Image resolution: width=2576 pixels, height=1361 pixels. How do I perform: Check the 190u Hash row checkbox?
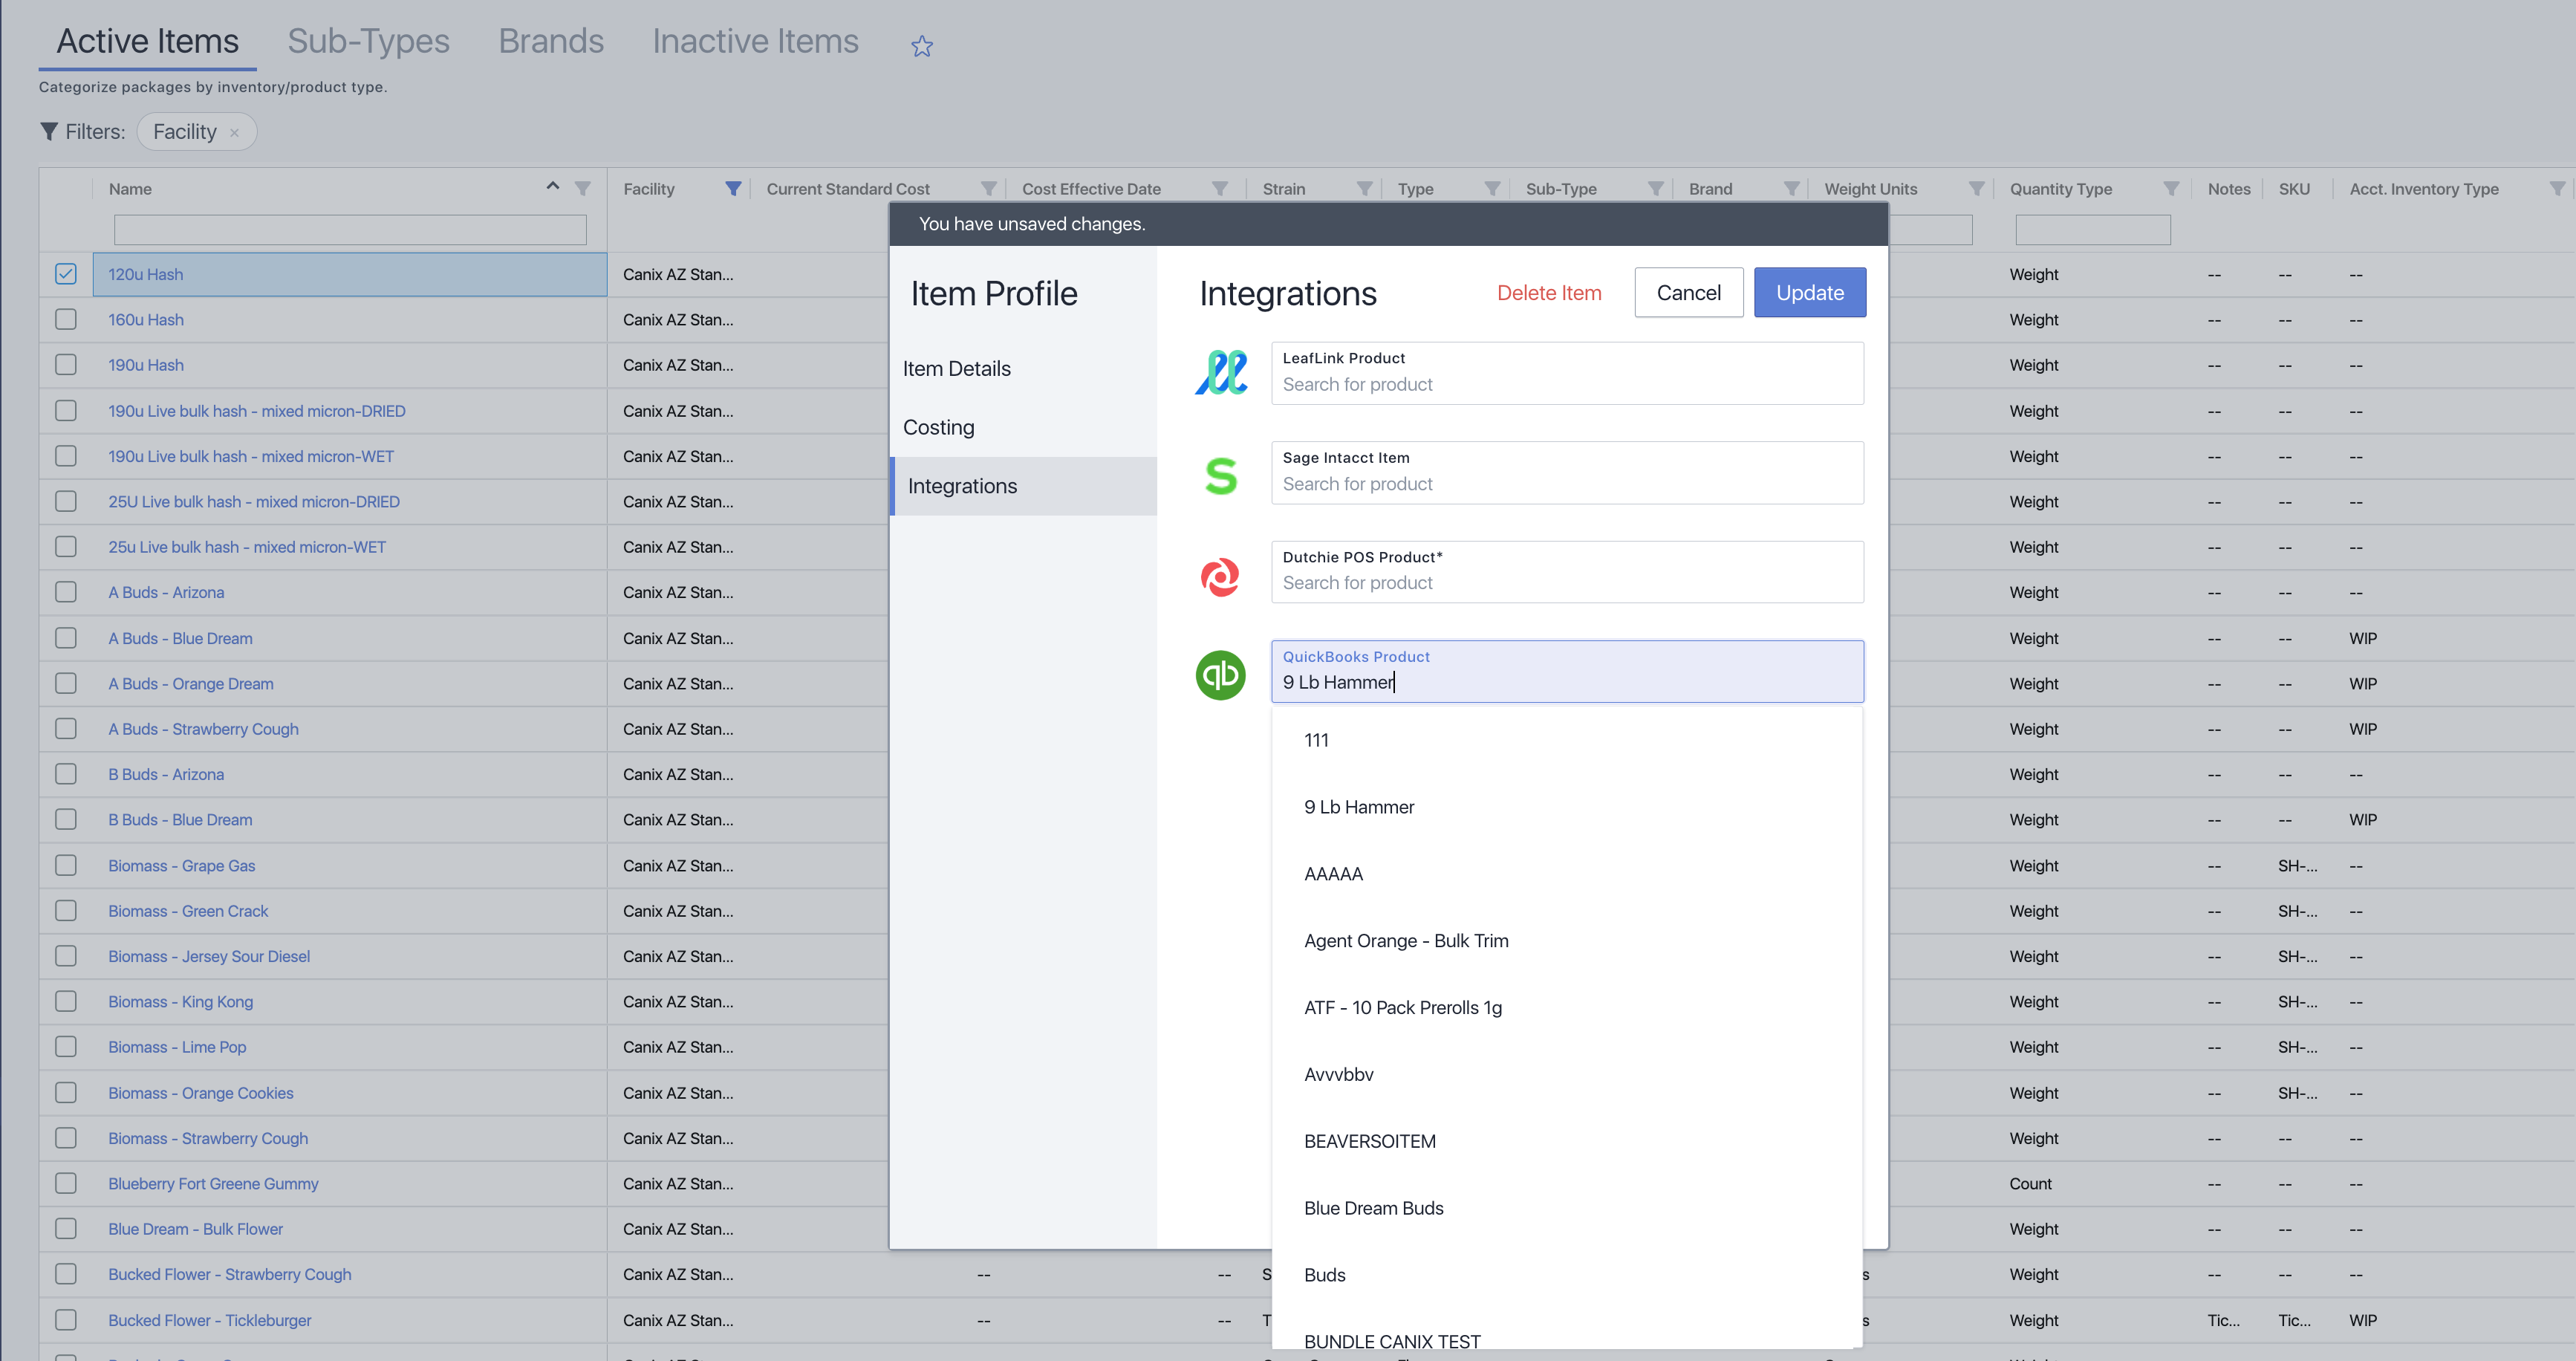66,365
